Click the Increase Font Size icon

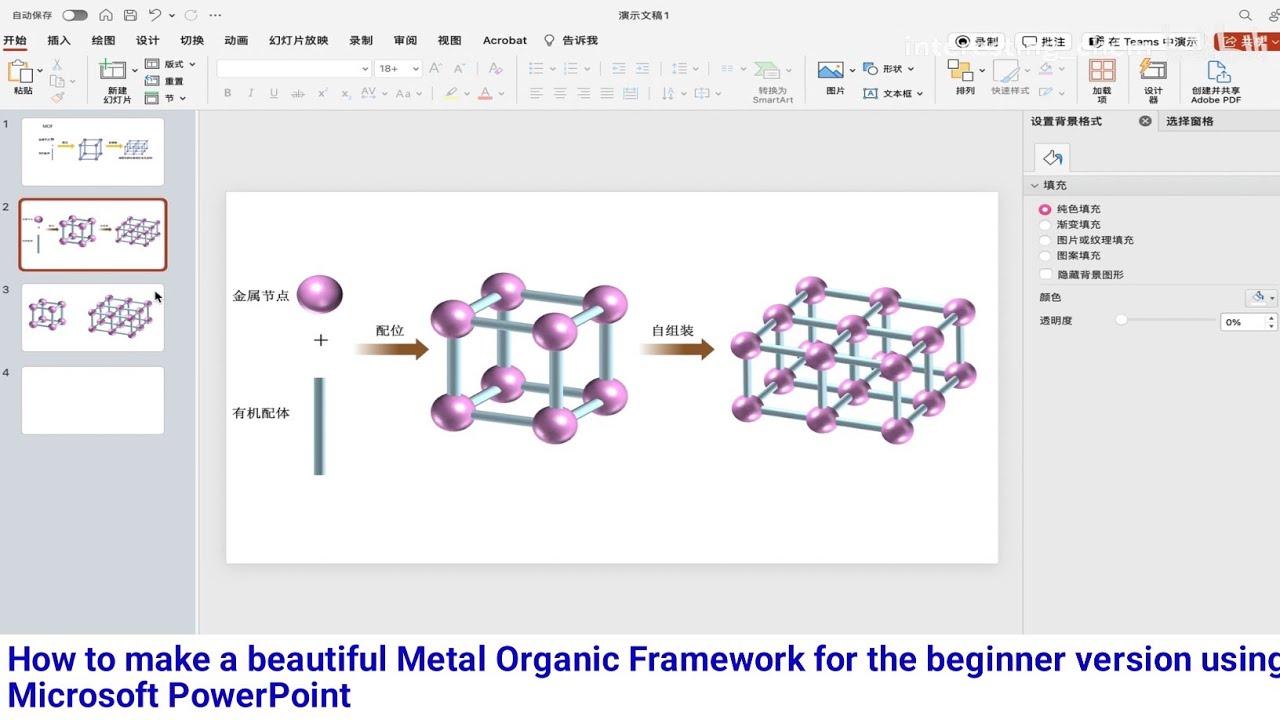pos(435,68)
